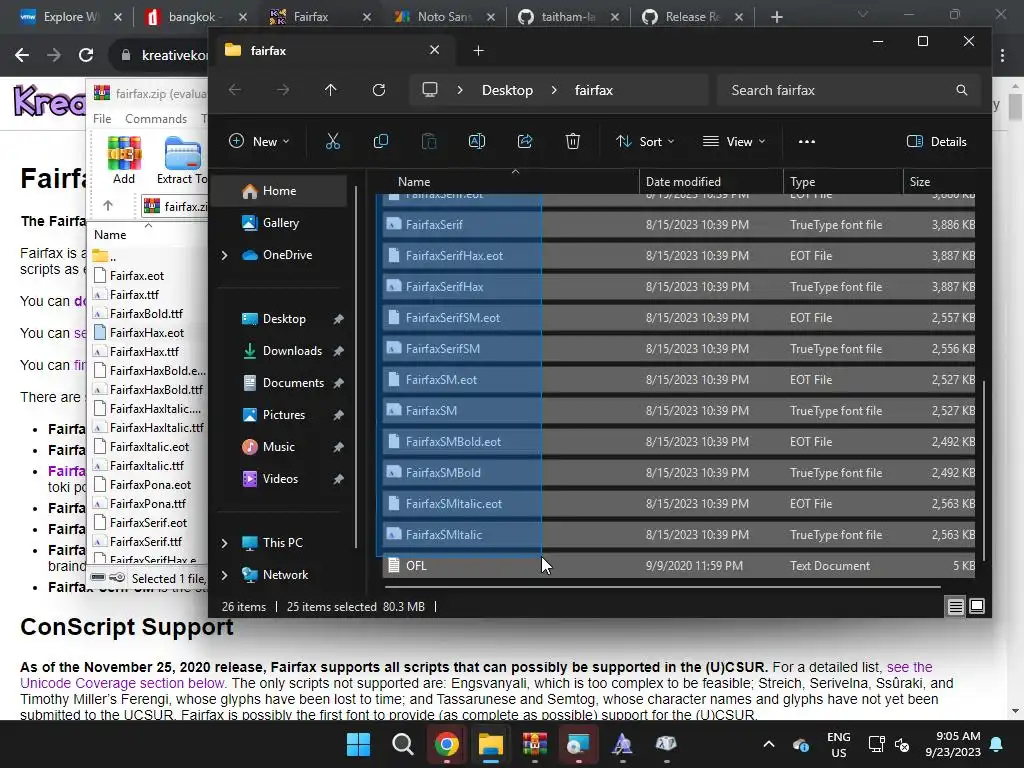
Task: Switch to the Release GitHub Chrome tab
Action: 691,16
